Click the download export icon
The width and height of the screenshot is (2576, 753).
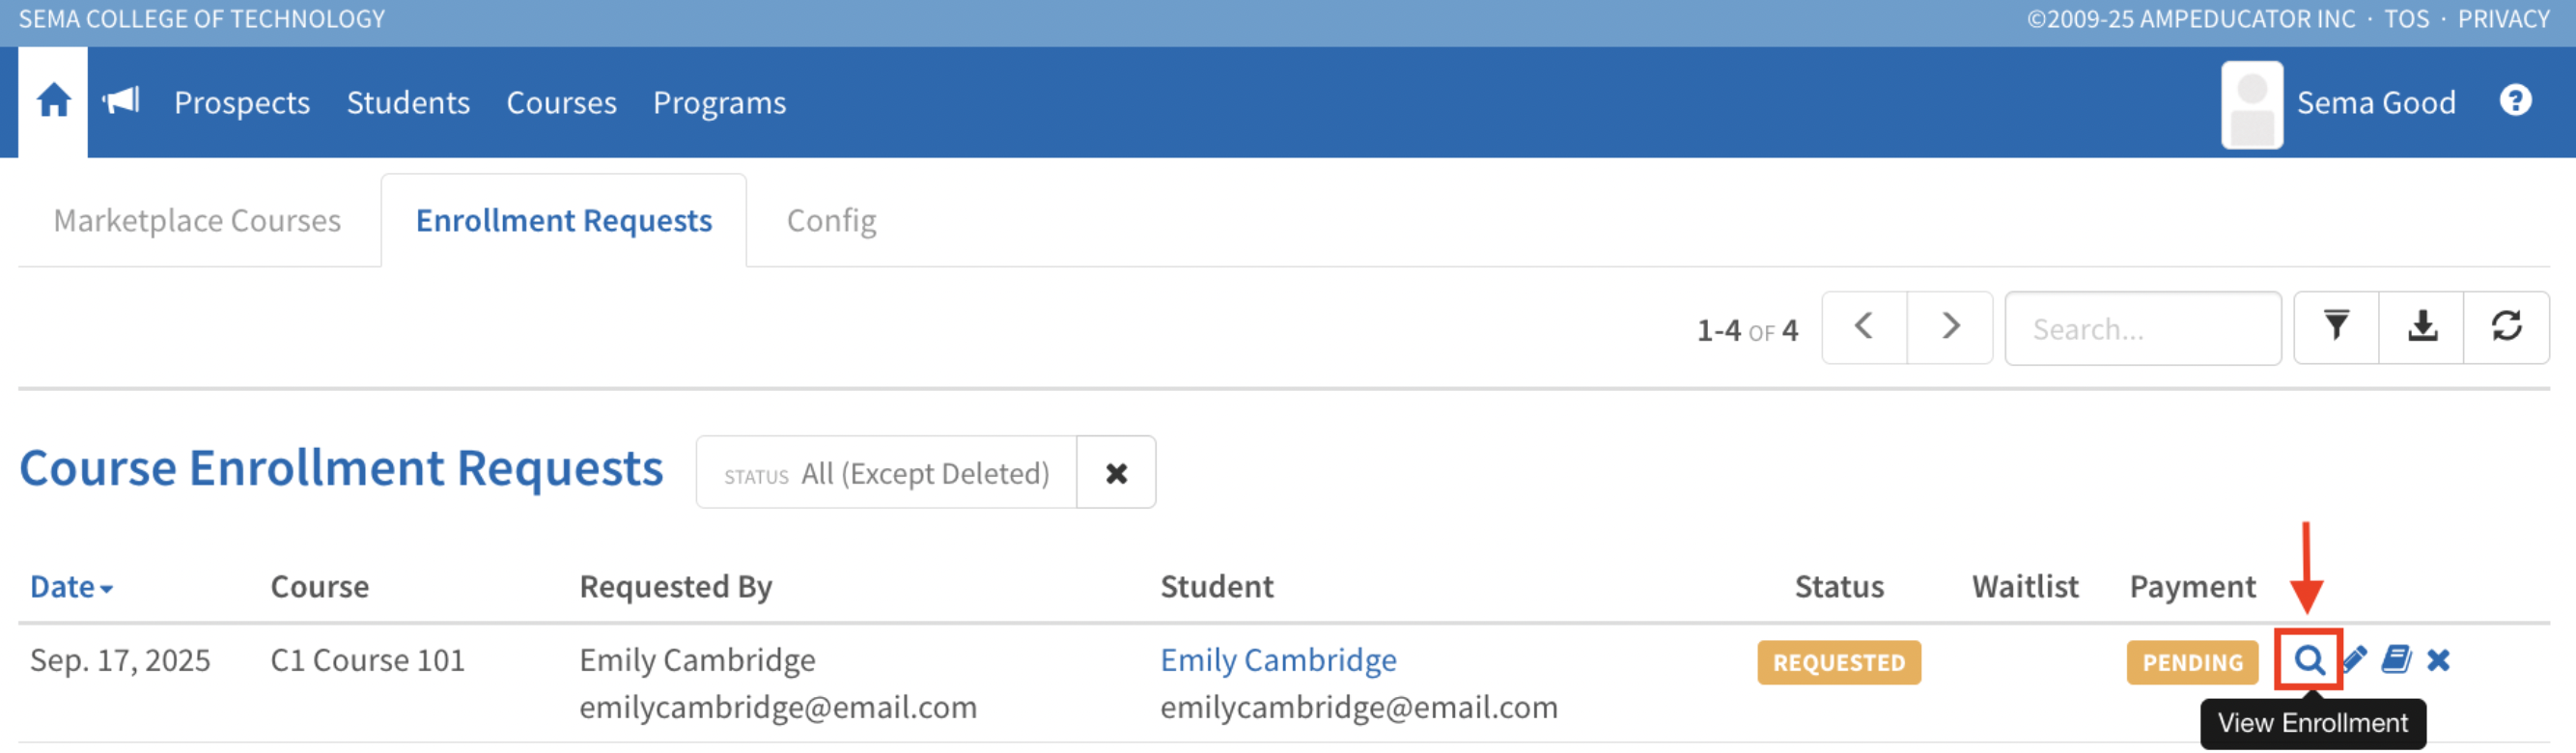pyautogui.click(x=2421, y=327)
